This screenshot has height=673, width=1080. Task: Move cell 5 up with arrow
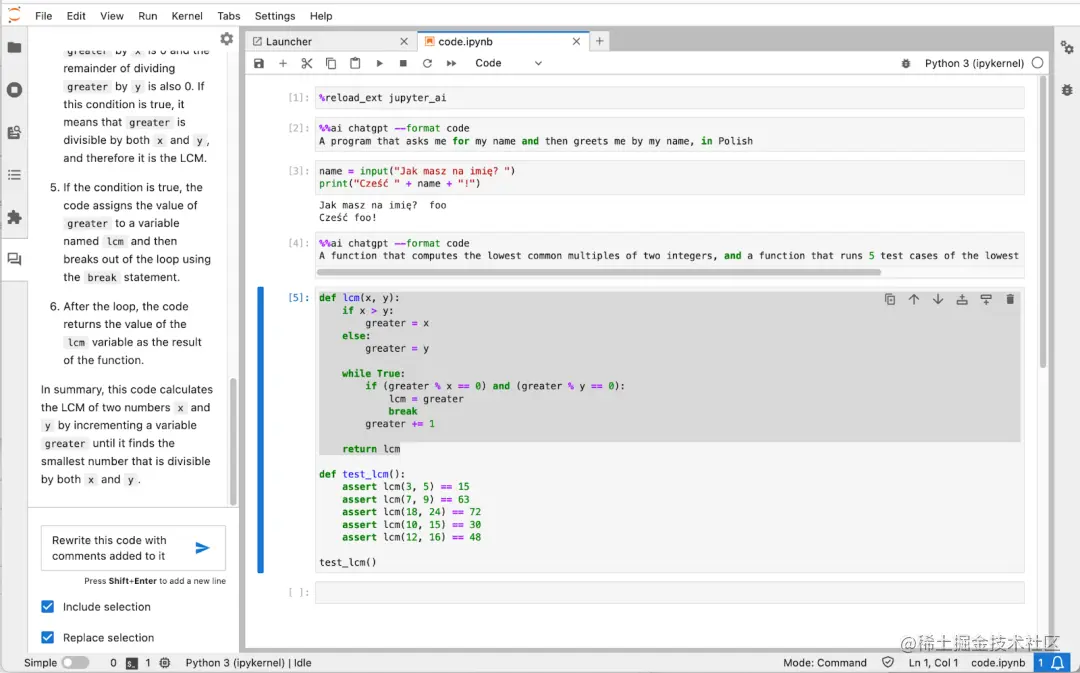pos(914,300)
